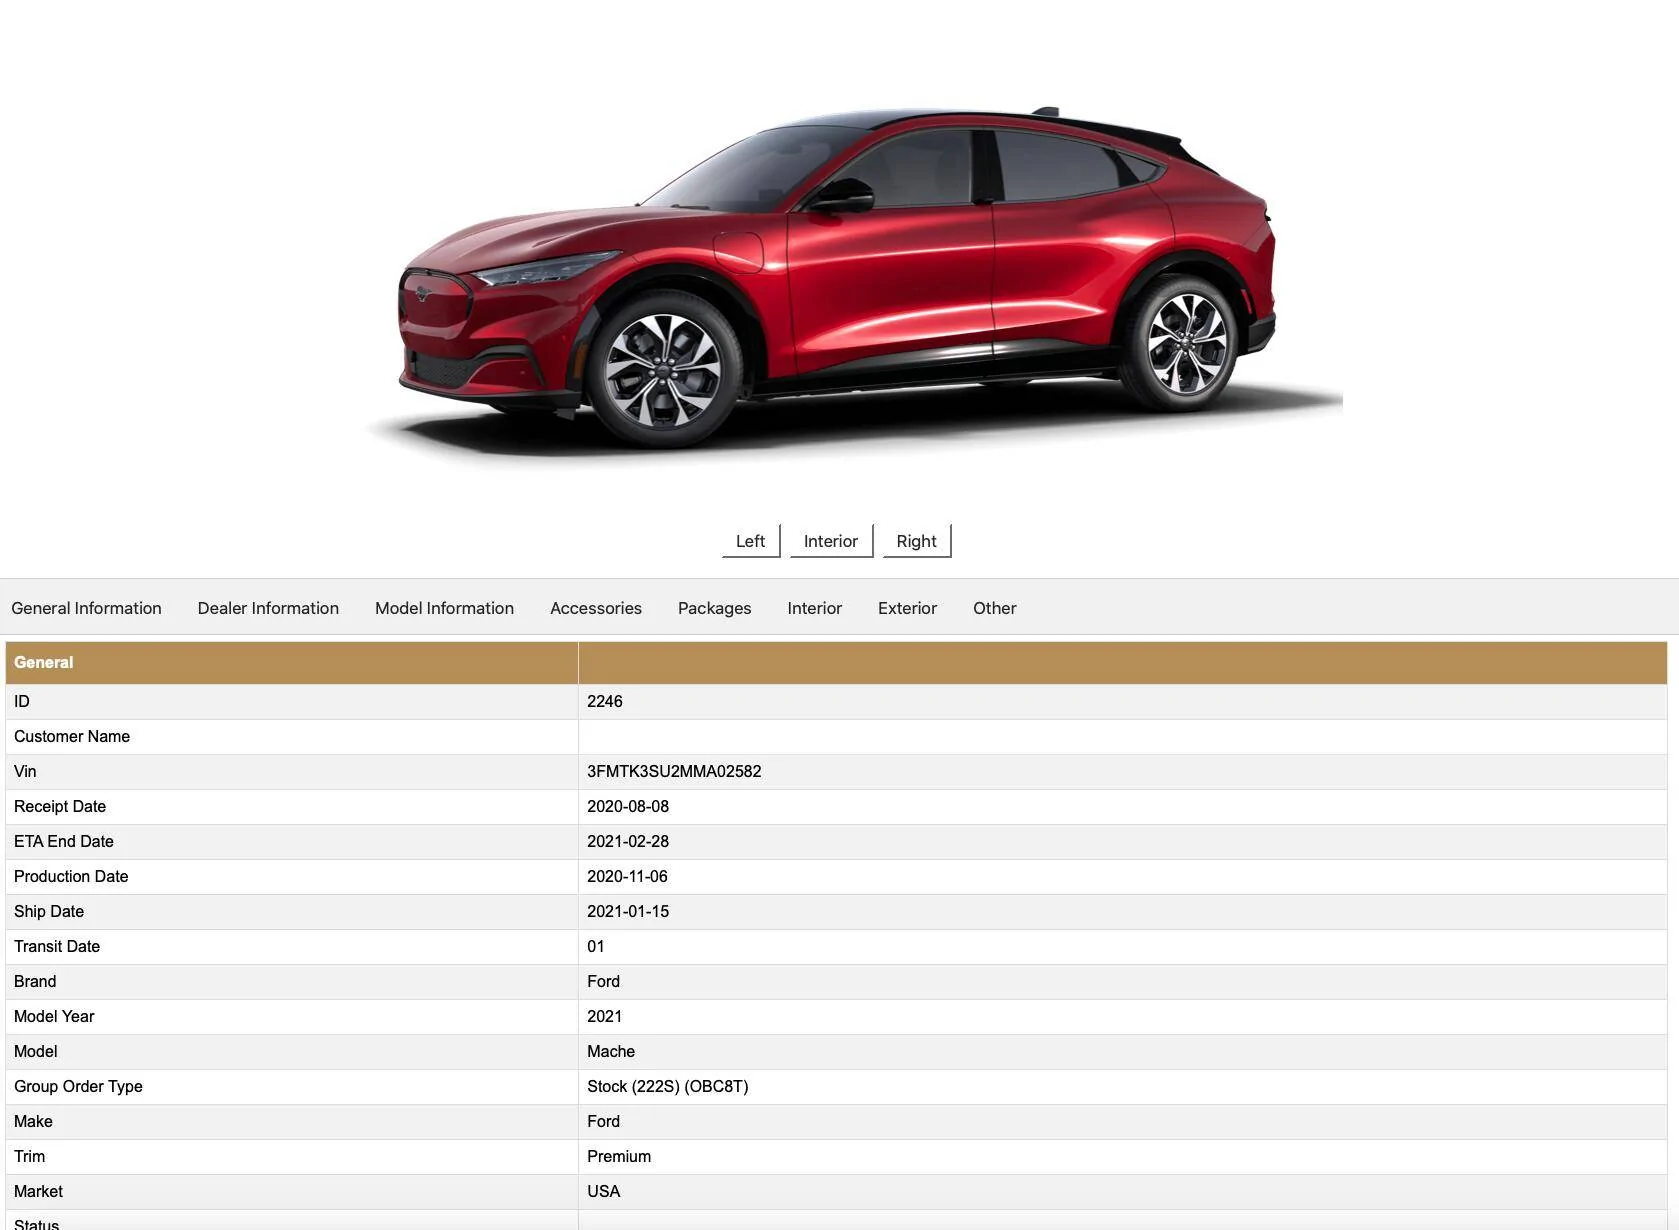Click the Make row label
This screenshot has height=1230, width=1679.
coord(33,1121)
